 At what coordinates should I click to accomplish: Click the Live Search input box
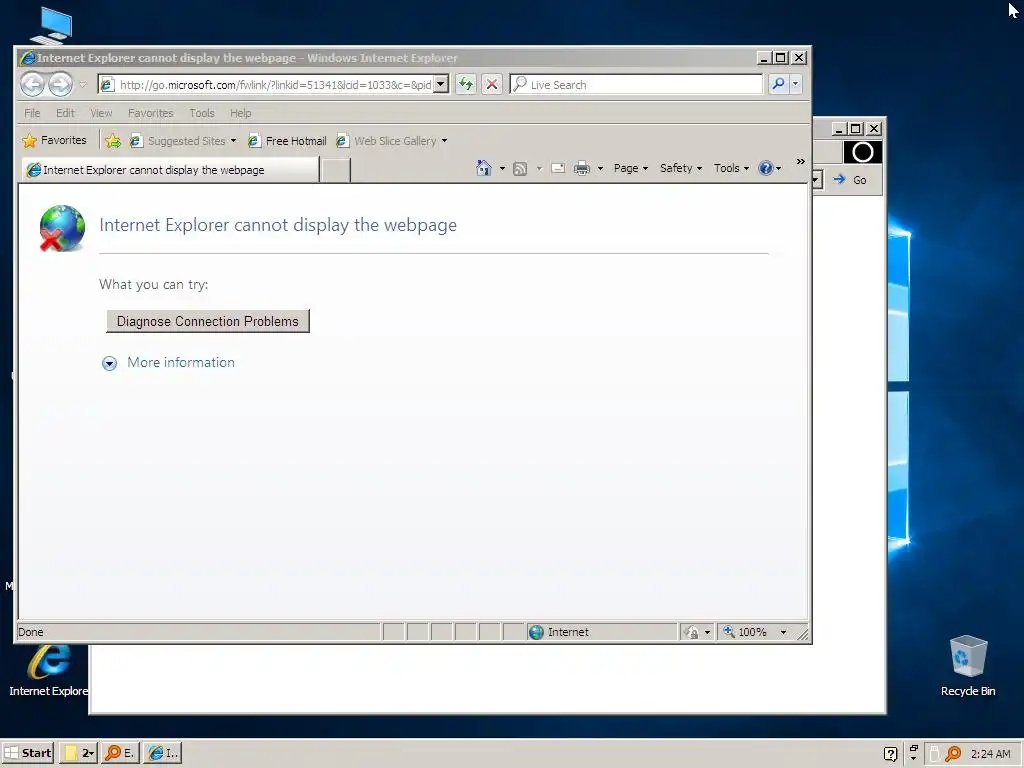[x=636, y=84]
